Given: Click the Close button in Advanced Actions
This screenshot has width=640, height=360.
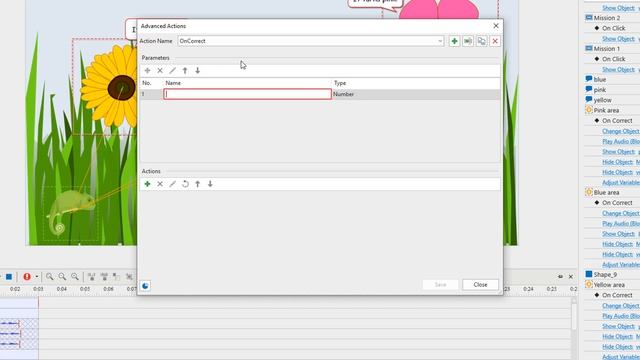Looking at the screenshot, I should [480, 284].
